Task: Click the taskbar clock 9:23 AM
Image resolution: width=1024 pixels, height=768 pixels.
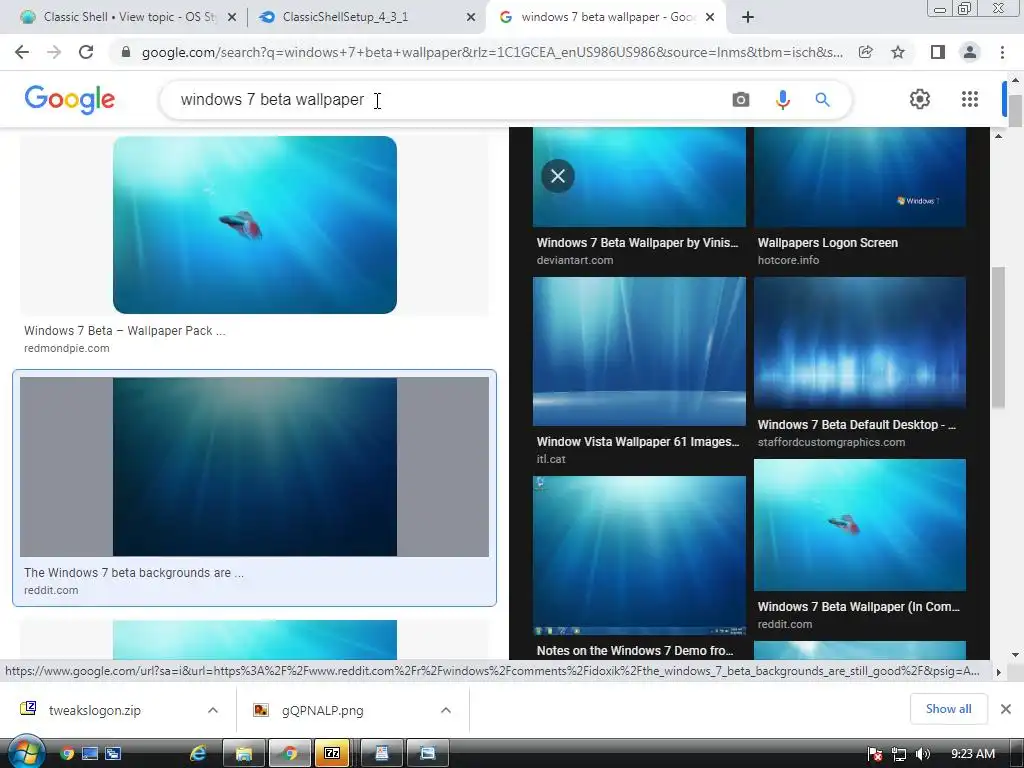Action: [972, 754]
